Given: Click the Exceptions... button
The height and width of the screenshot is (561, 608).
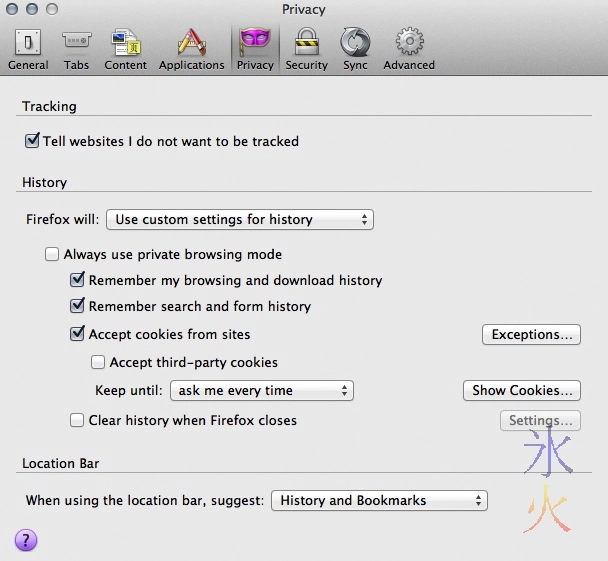Looking at the screenshot, I should click(531, 335).
